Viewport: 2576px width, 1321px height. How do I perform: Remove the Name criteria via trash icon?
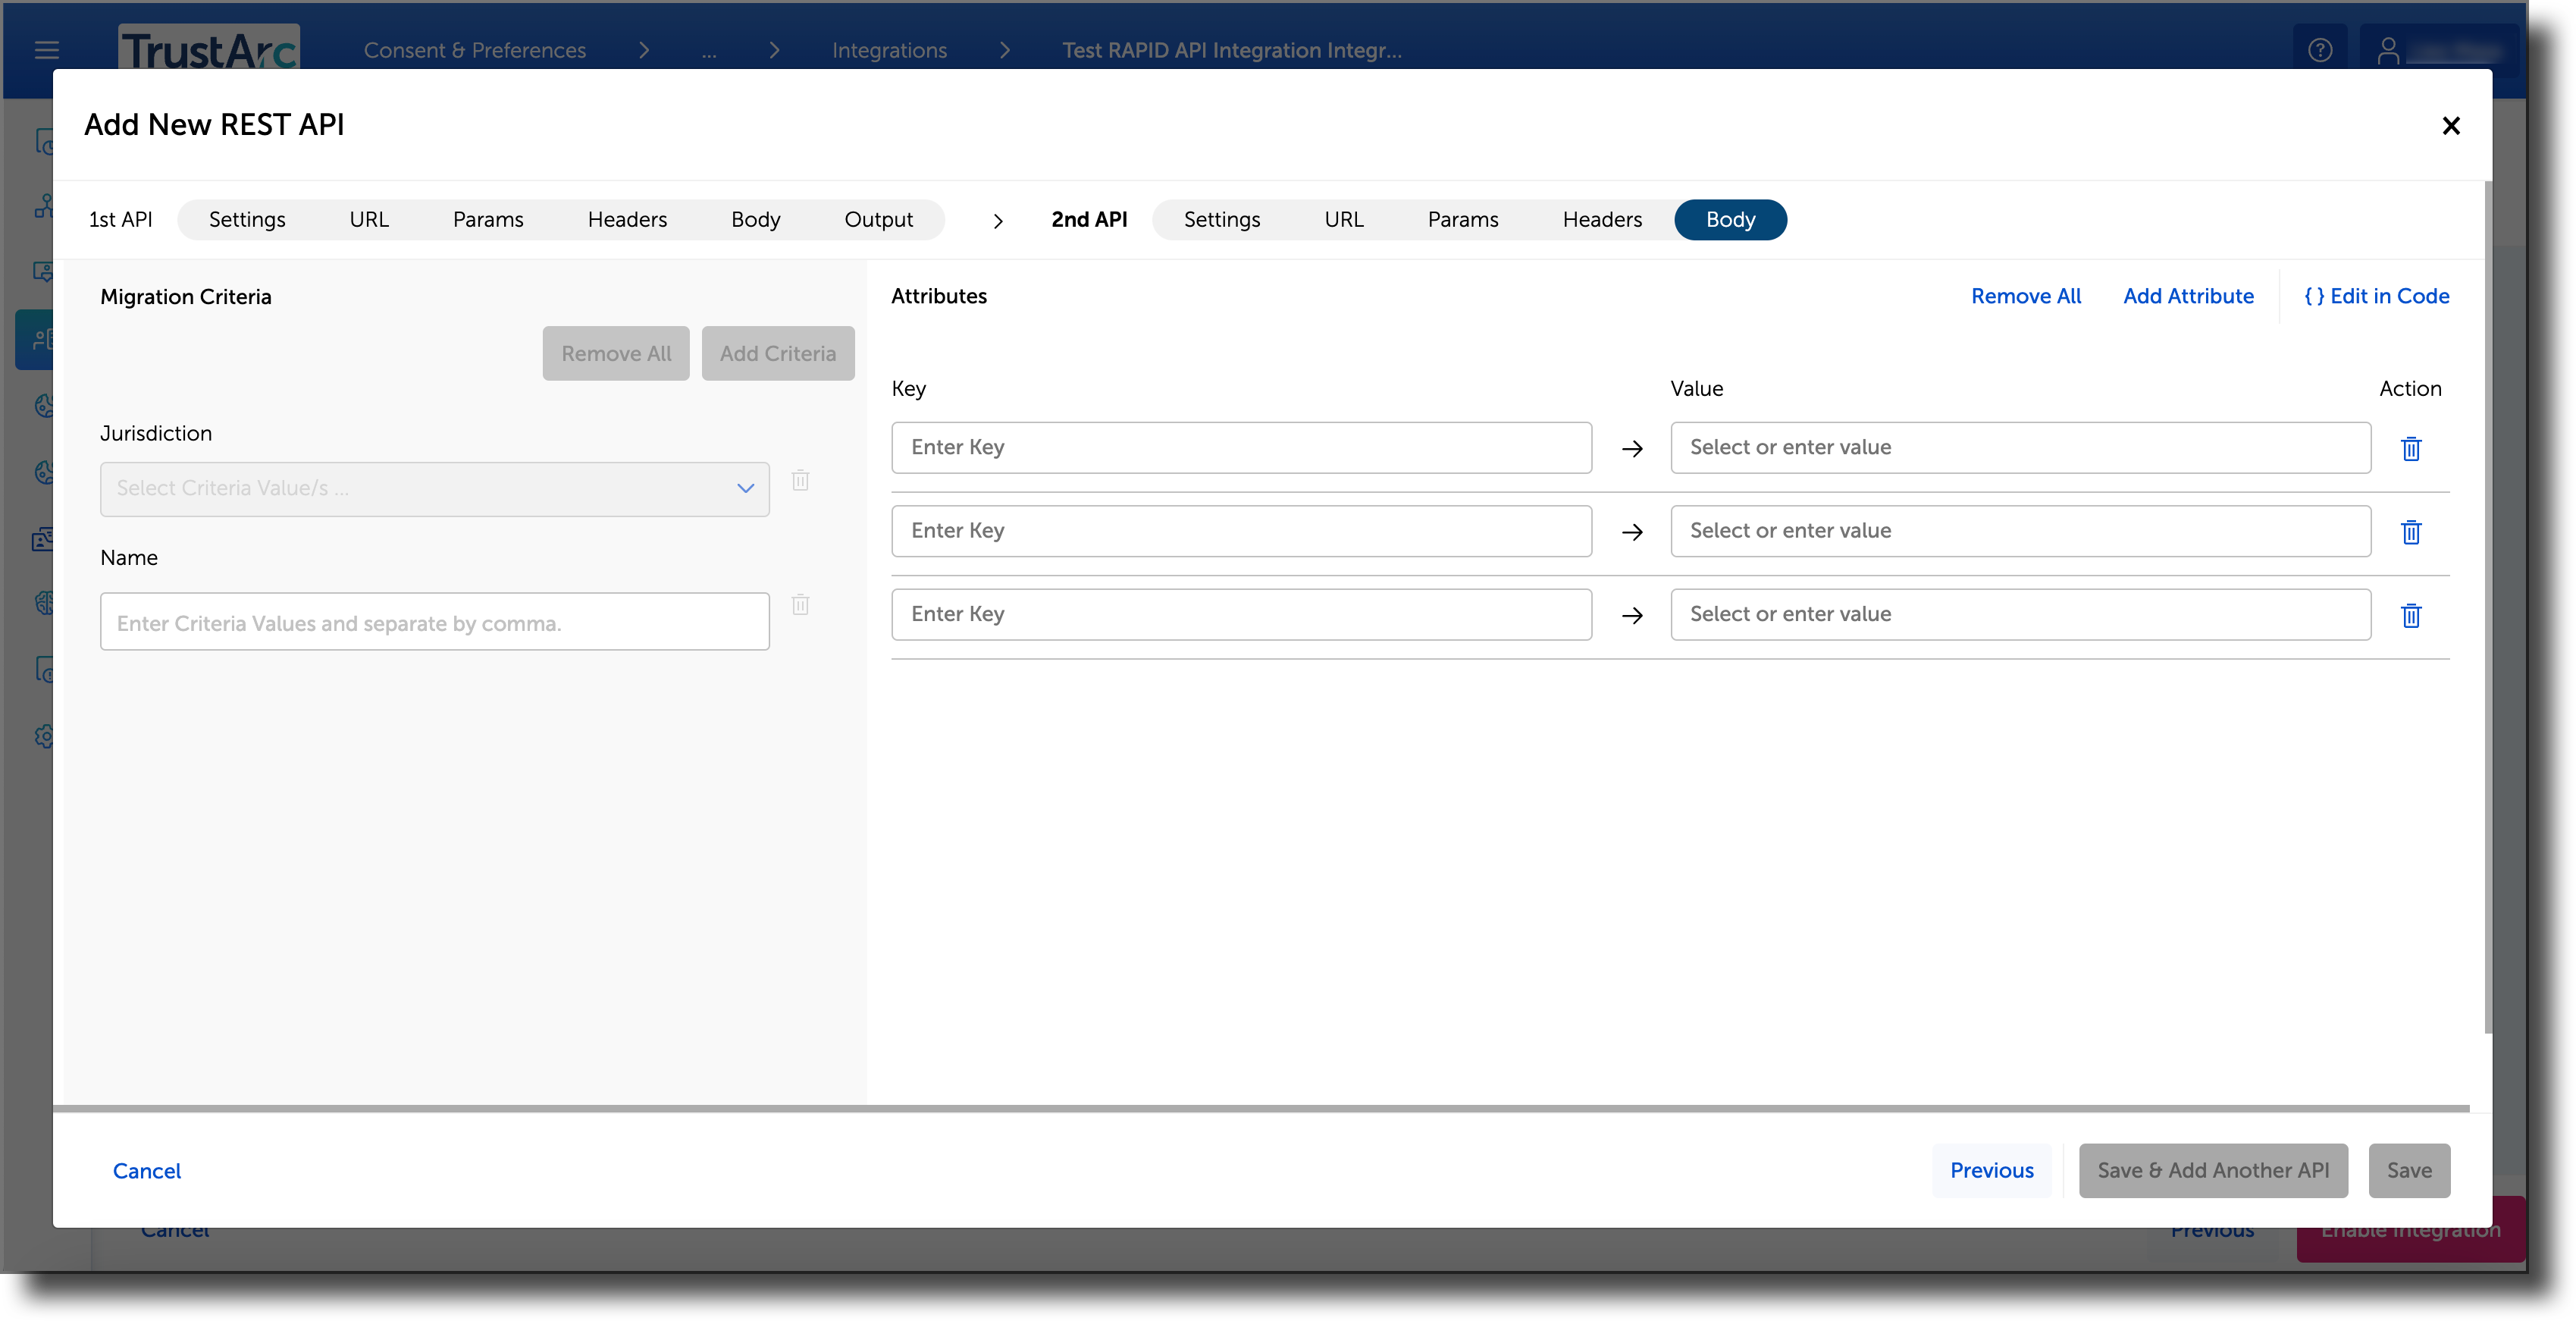point(799,605)
